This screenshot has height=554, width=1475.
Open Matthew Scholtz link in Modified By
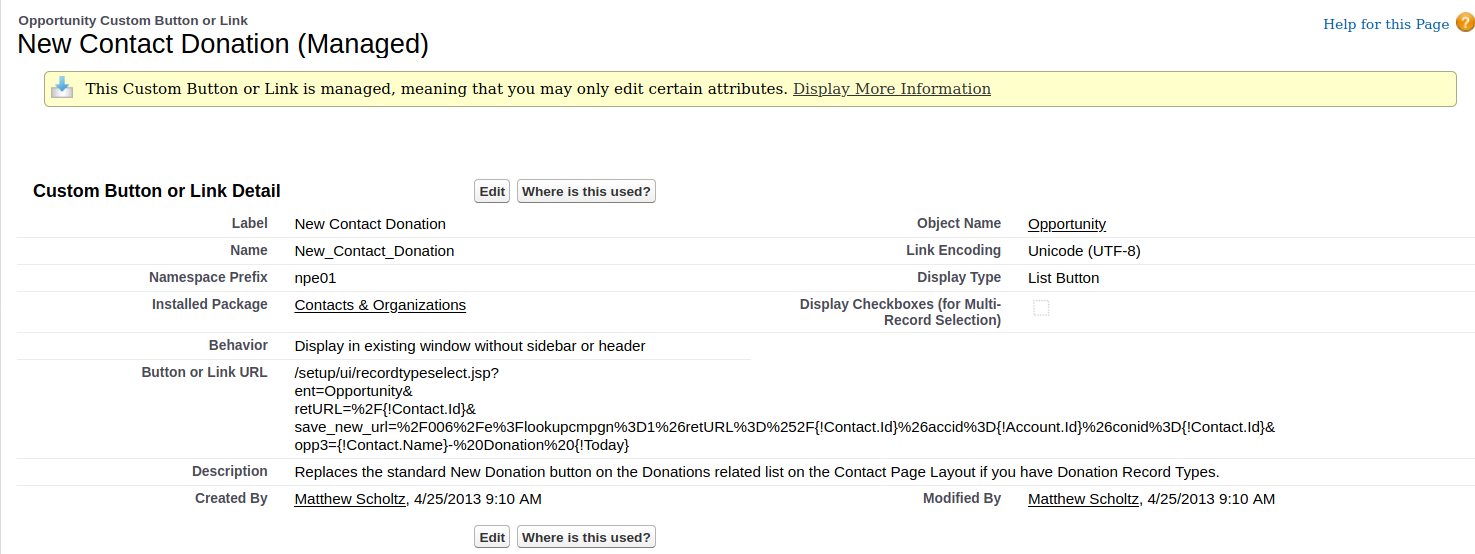point(1083,499)
